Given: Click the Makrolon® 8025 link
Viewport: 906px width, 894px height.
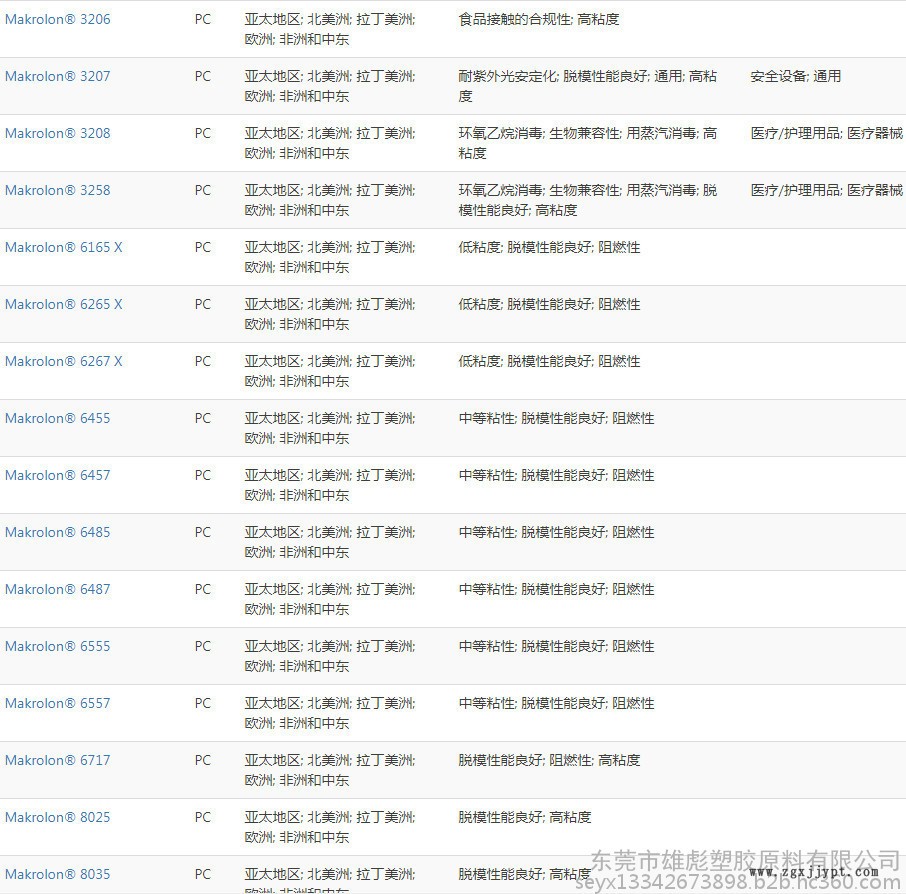Looking at the screenshot, I should tap(57, 817).
